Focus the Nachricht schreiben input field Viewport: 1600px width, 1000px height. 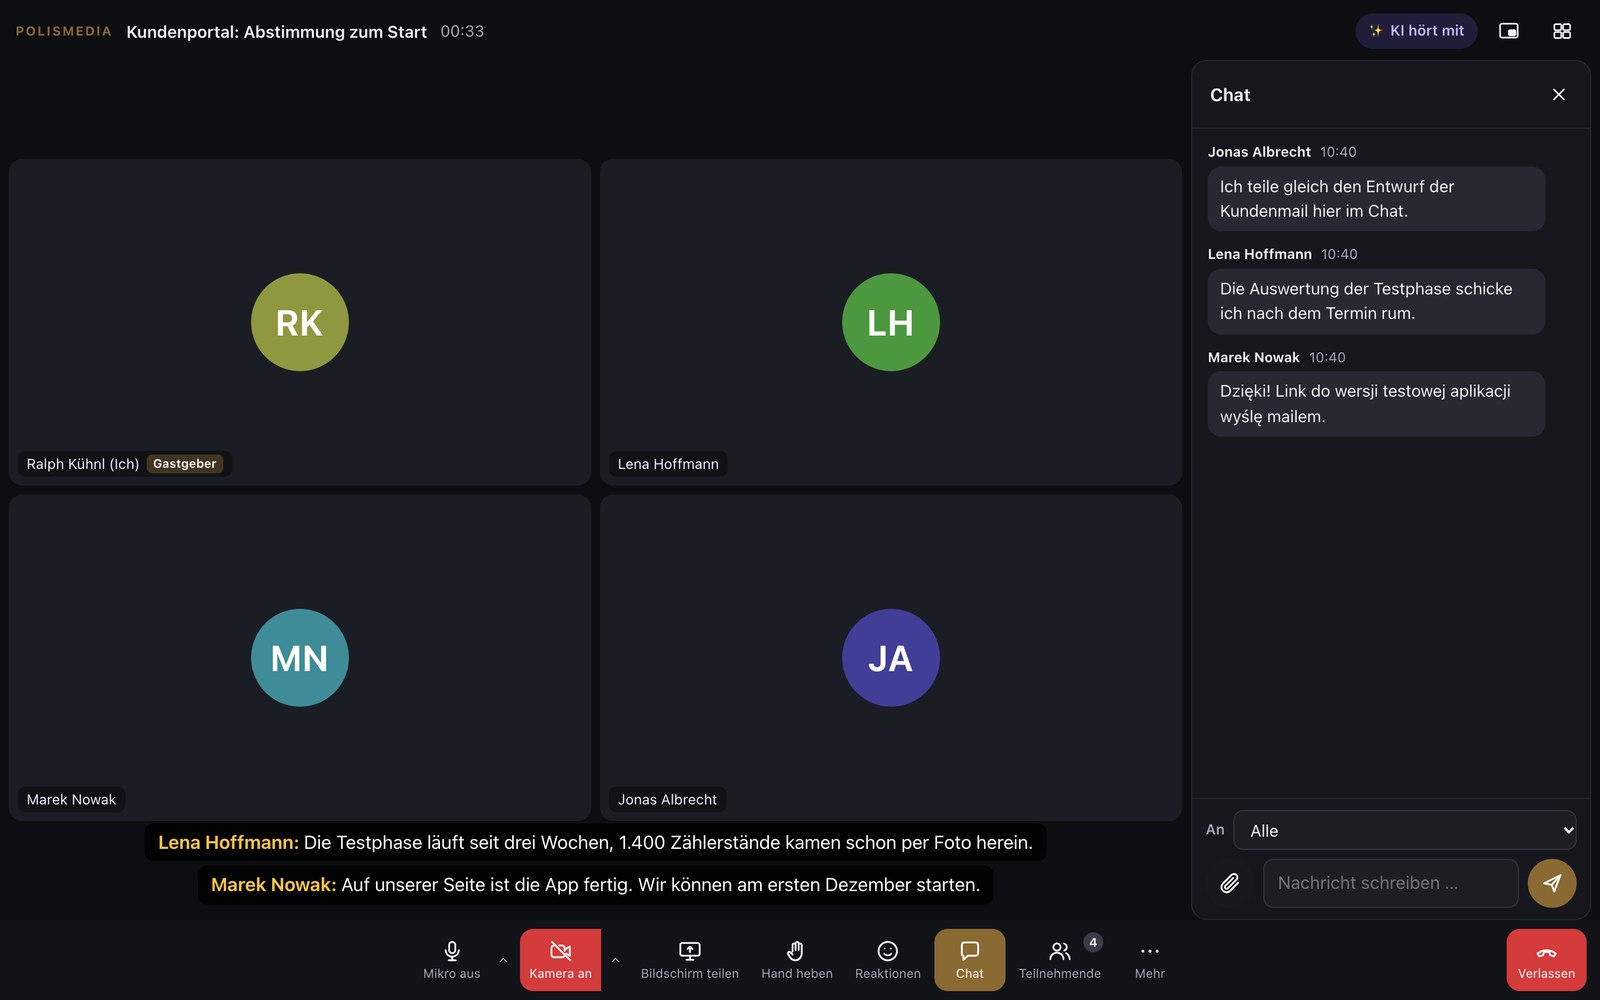(x=1390, y=883)
